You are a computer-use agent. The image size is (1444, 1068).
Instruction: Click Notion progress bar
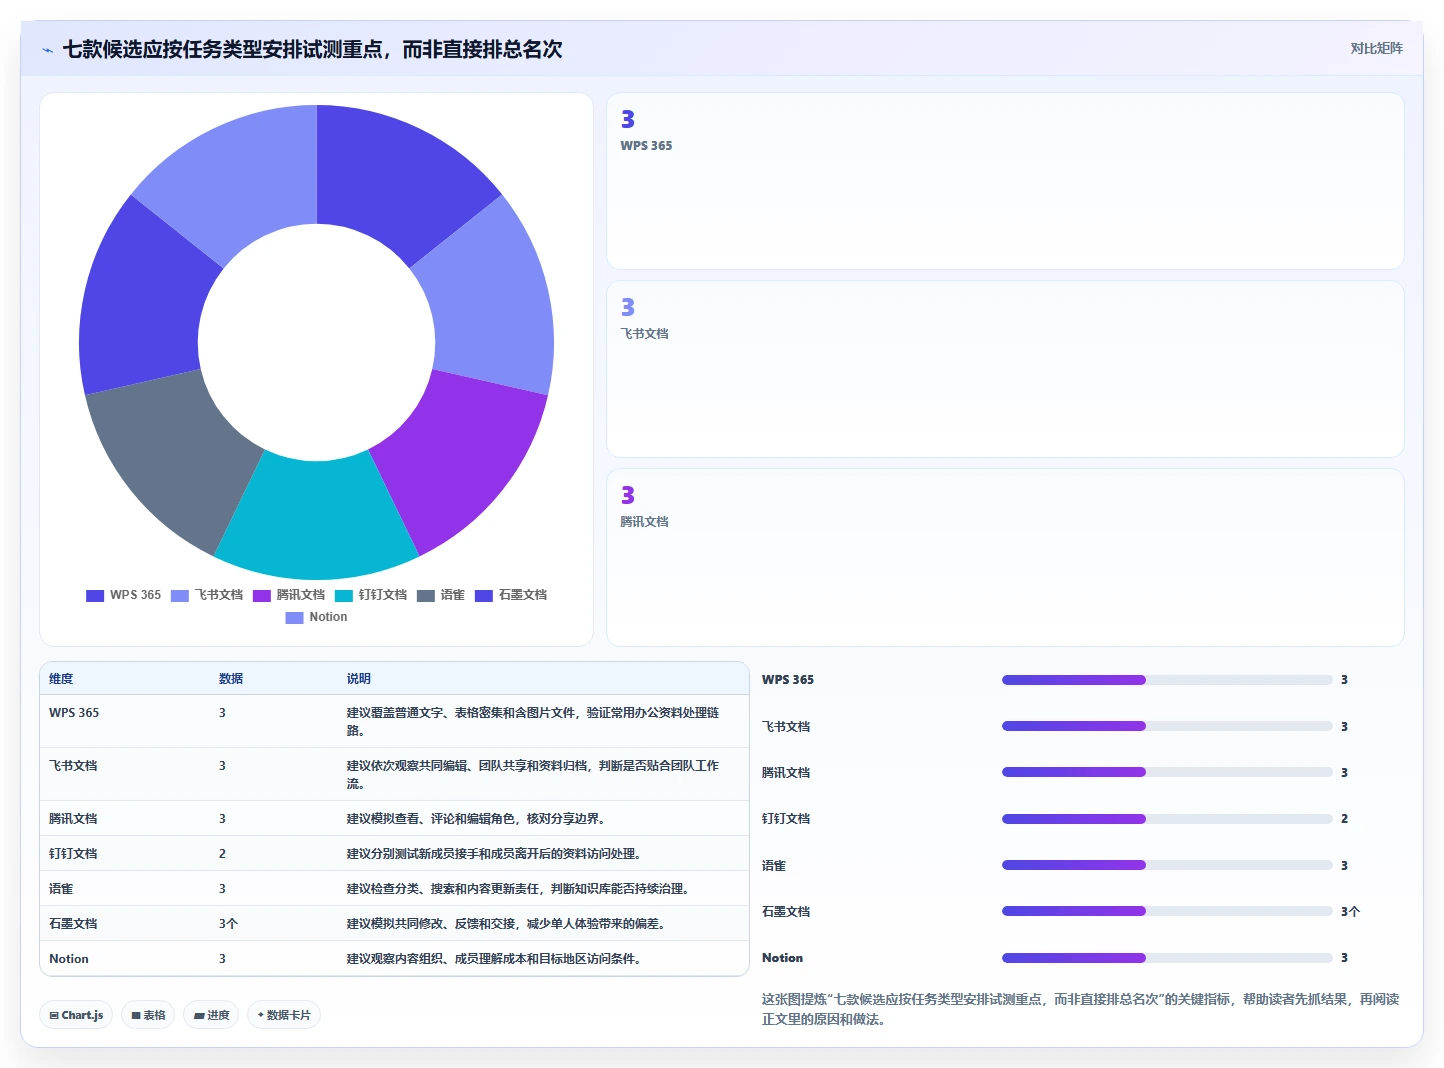coord(1167,958)
